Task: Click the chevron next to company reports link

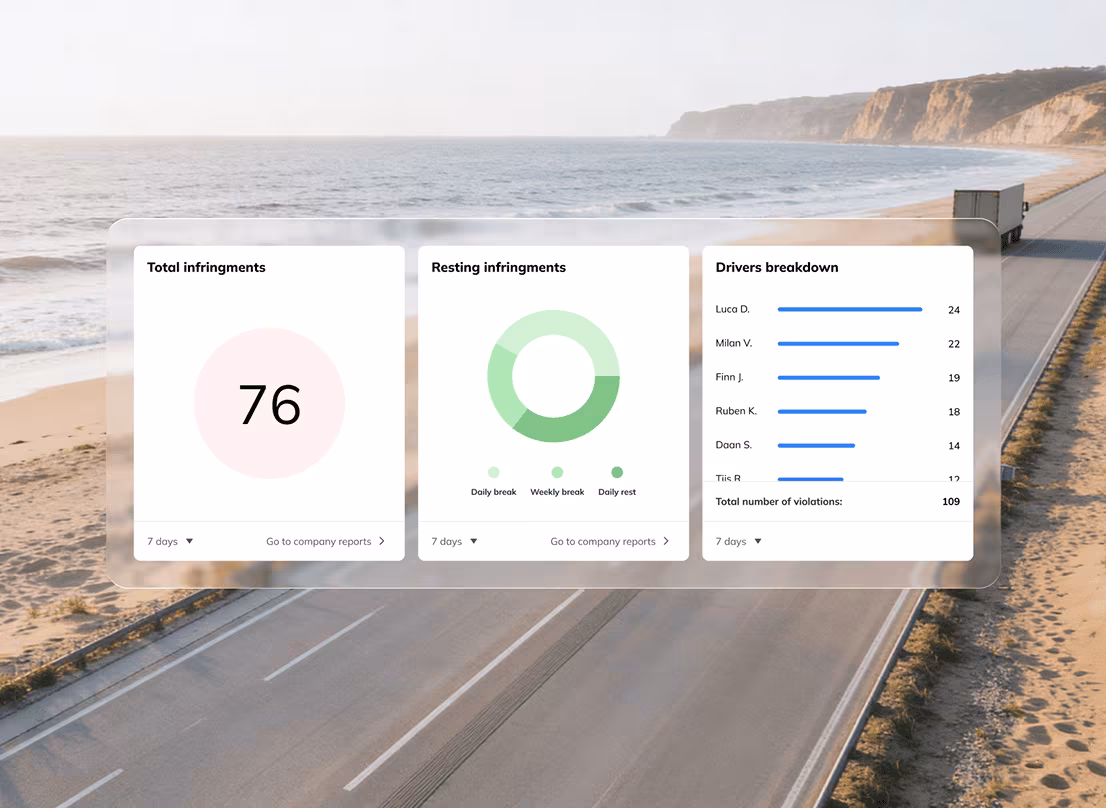Action: [381, 541]
